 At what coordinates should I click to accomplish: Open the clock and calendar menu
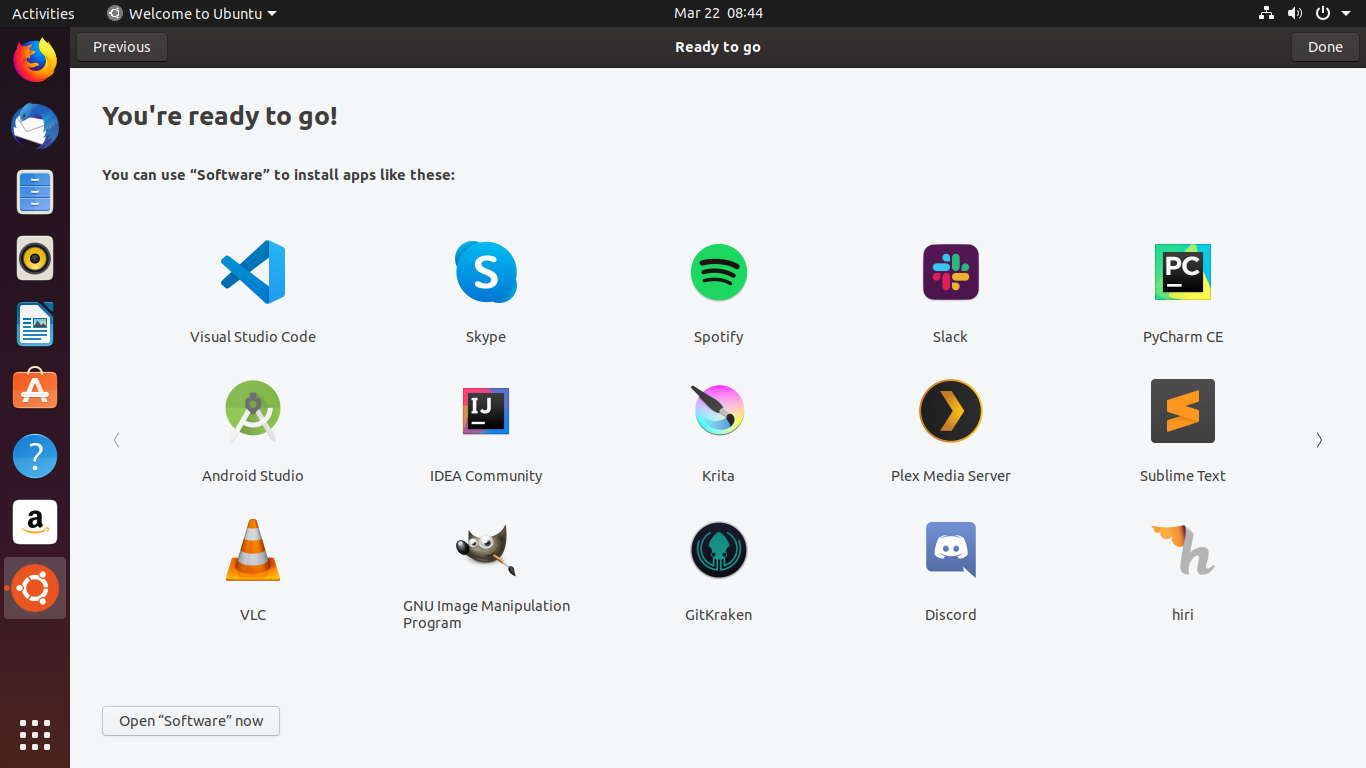[x=718, y=13]
